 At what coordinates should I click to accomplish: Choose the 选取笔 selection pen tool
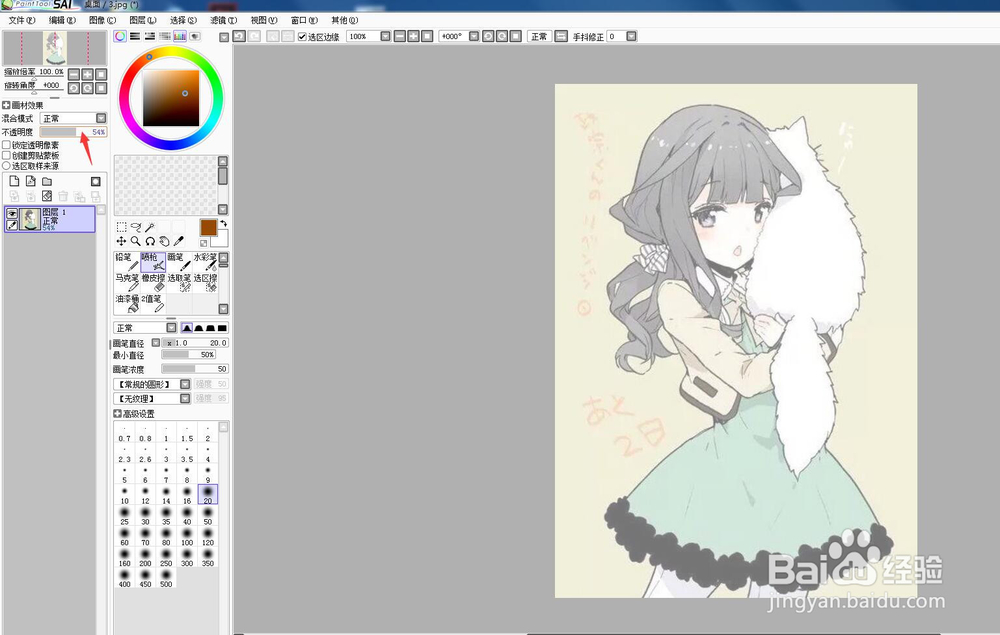click(179, 283)
